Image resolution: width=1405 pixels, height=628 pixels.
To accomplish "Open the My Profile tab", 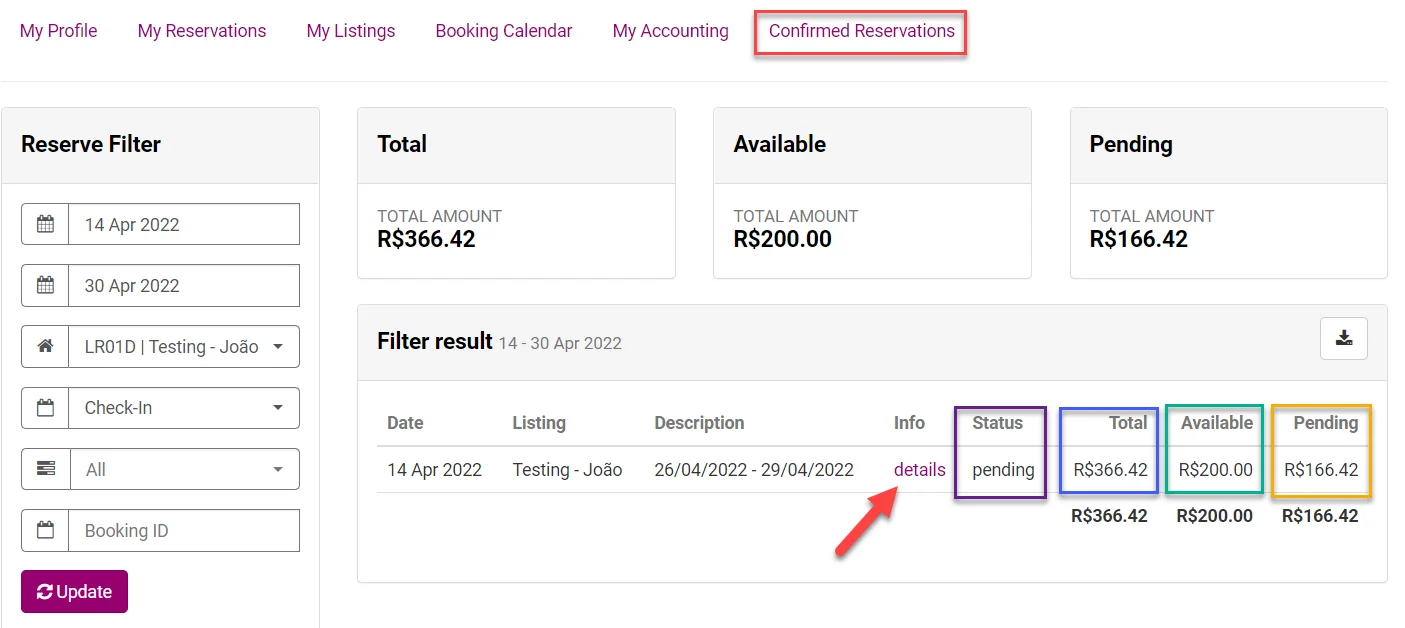I will 59,31.
